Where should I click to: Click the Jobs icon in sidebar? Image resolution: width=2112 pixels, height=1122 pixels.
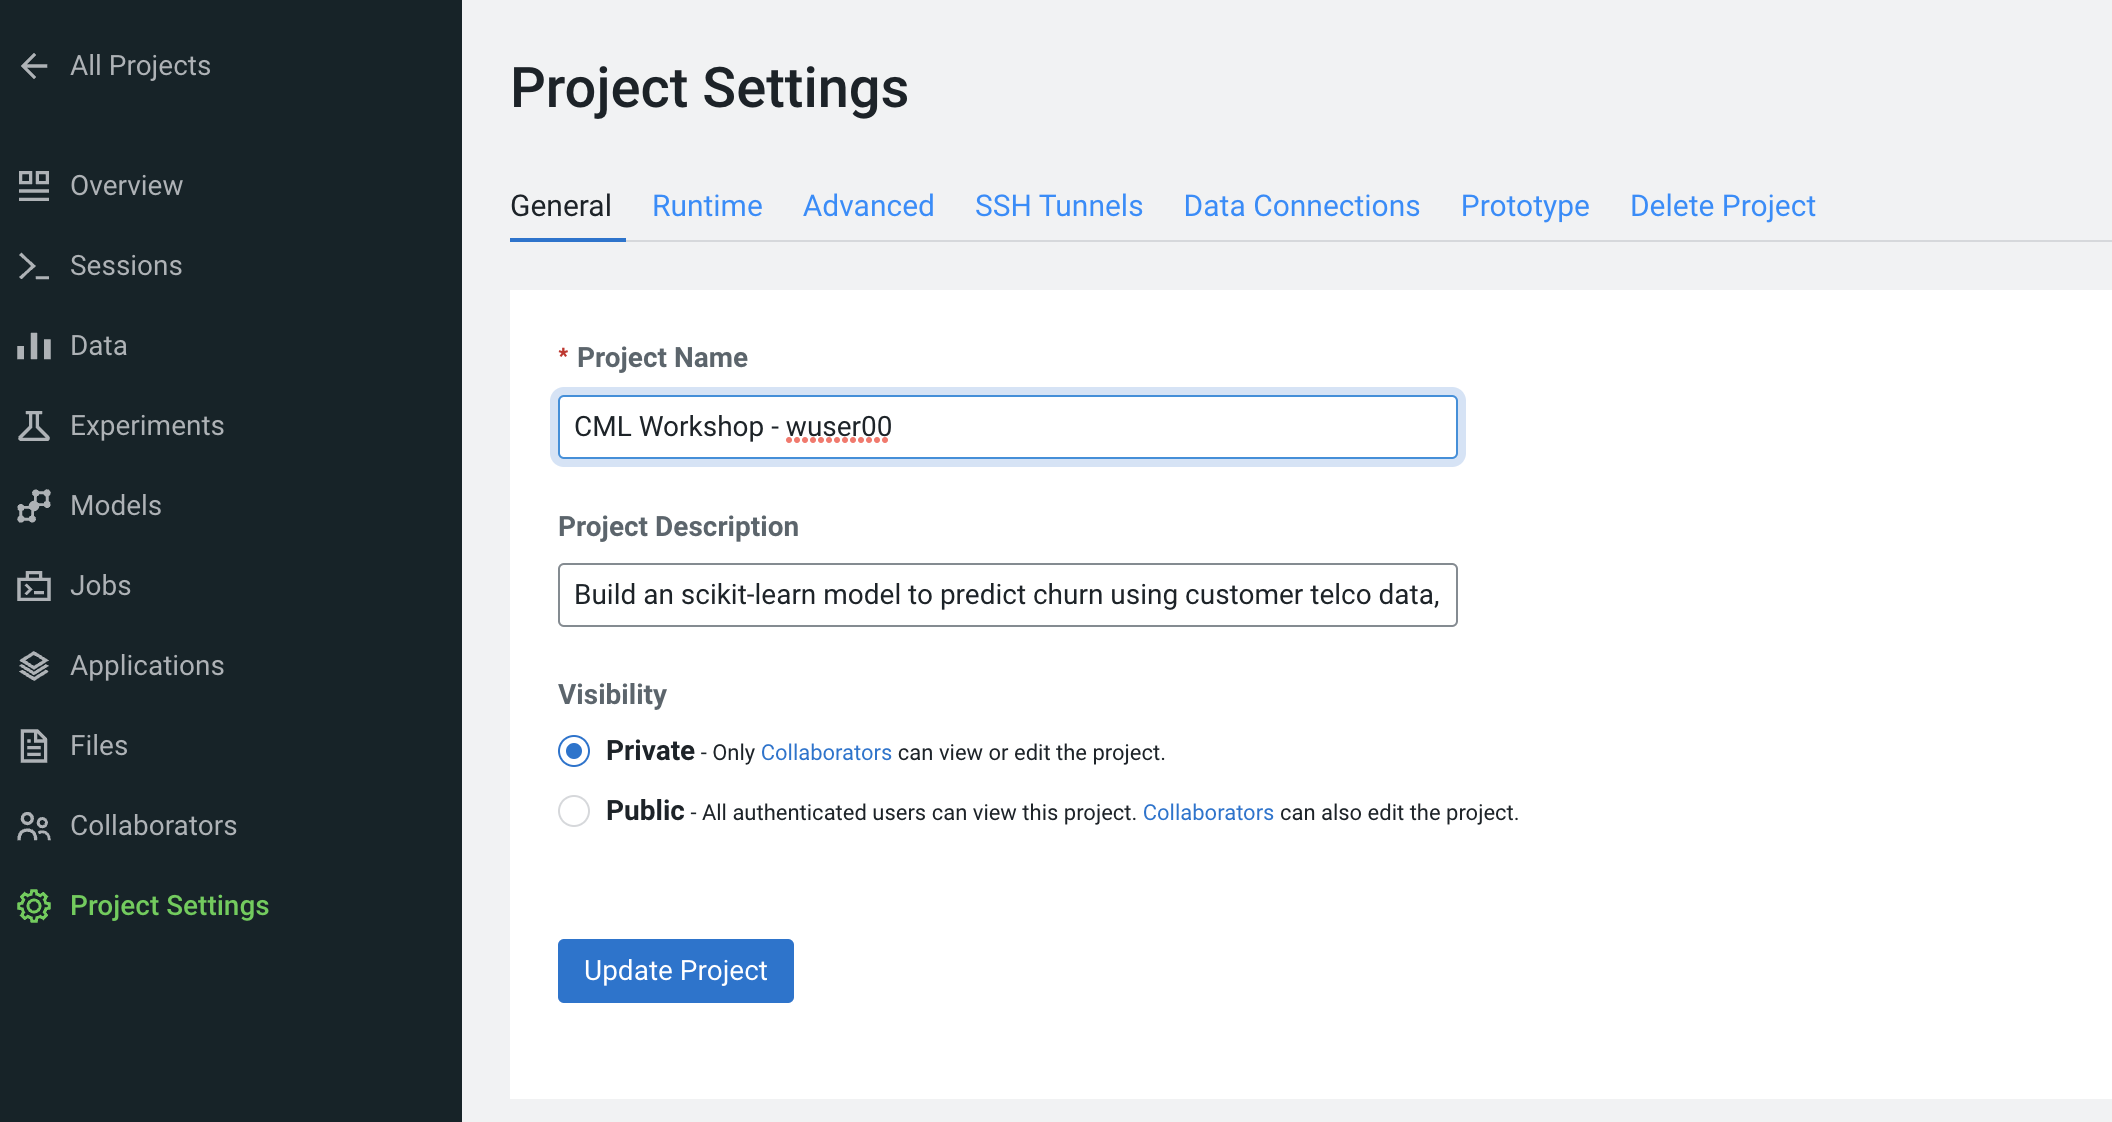pyautogui.click(x=34, y=586)
